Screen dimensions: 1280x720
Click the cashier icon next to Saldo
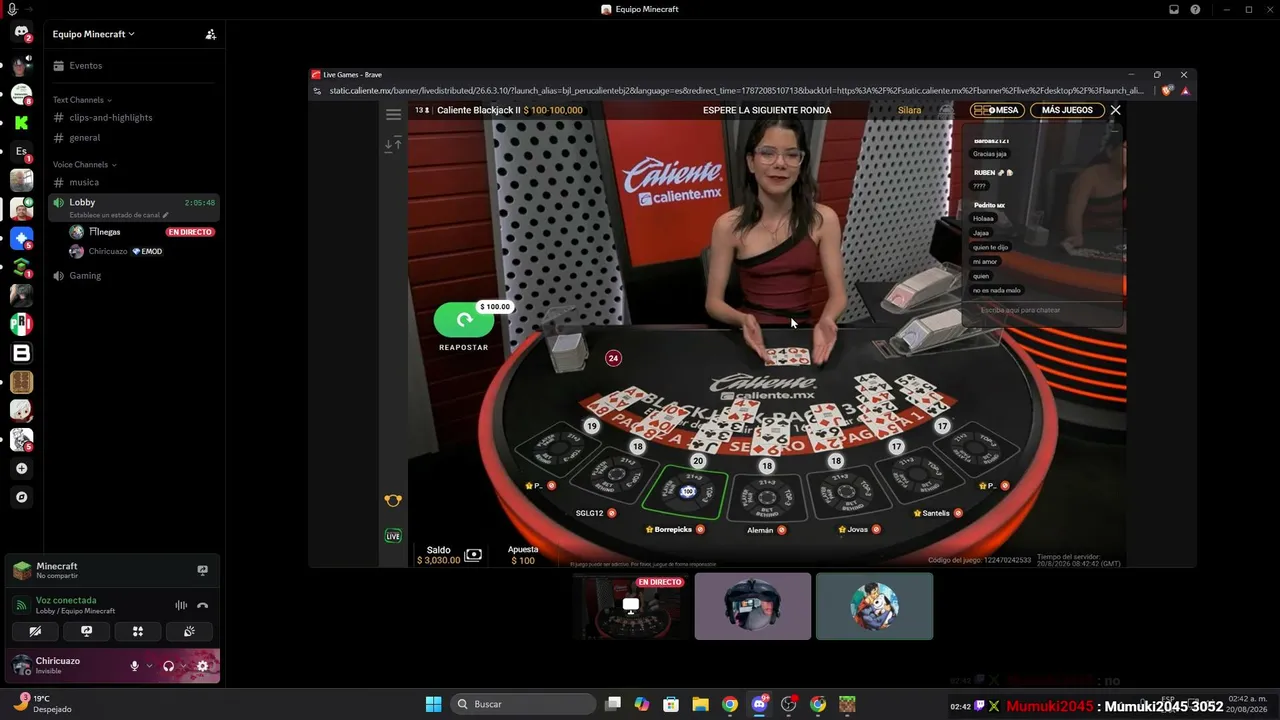click(474, 555)
